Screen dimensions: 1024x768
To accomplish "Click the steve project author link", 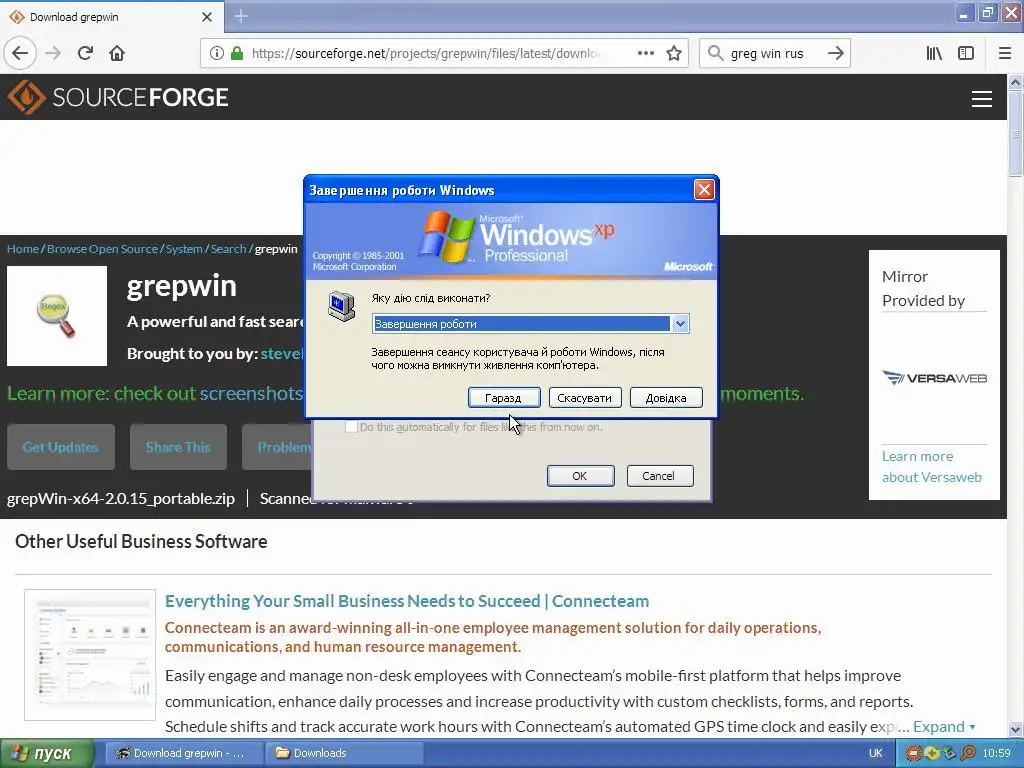I will [x=281, y=354].
